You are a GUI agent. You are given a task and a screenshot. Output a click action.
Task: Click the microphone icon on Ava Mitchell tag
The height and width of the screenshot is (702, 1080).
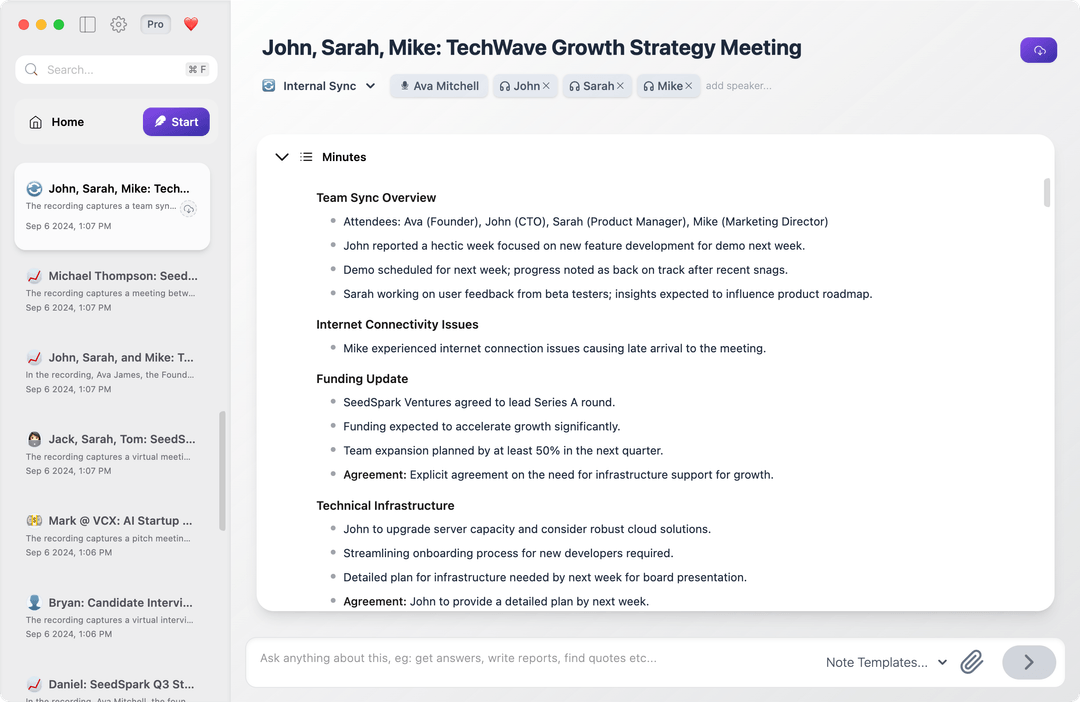(403, 86)
